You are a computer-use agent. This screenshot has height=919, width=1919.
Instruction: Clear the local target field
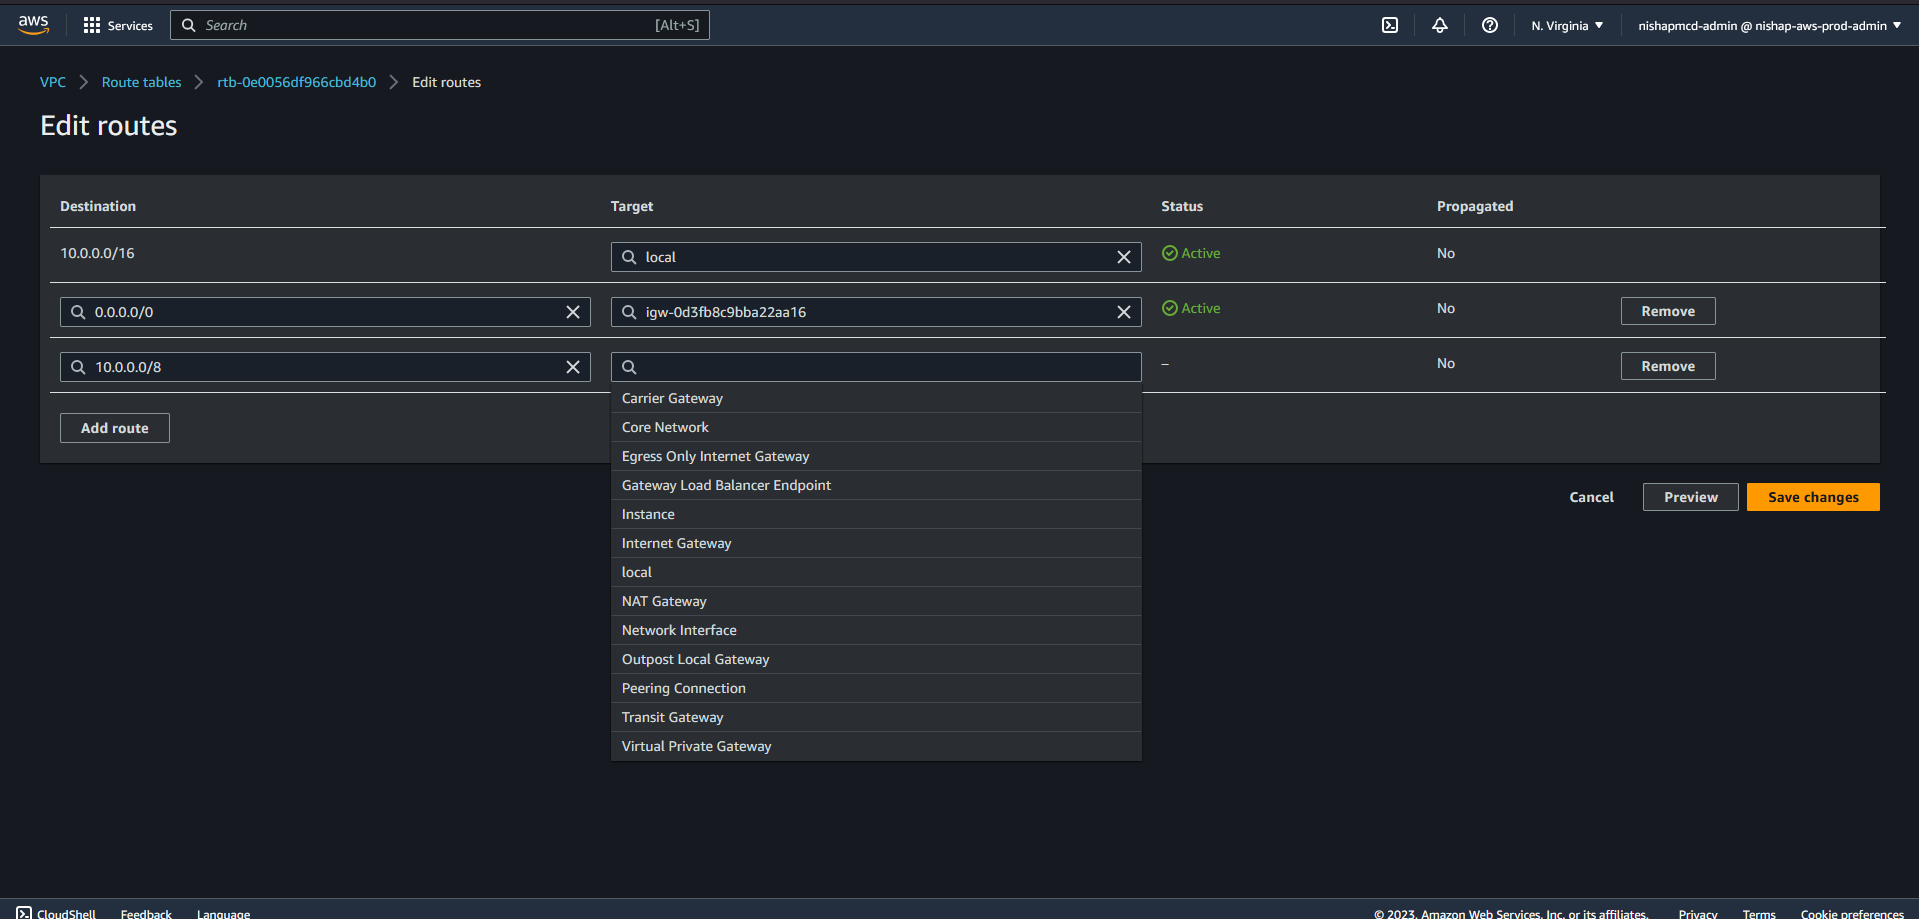pyautogui.click(x=1124, y=257)
